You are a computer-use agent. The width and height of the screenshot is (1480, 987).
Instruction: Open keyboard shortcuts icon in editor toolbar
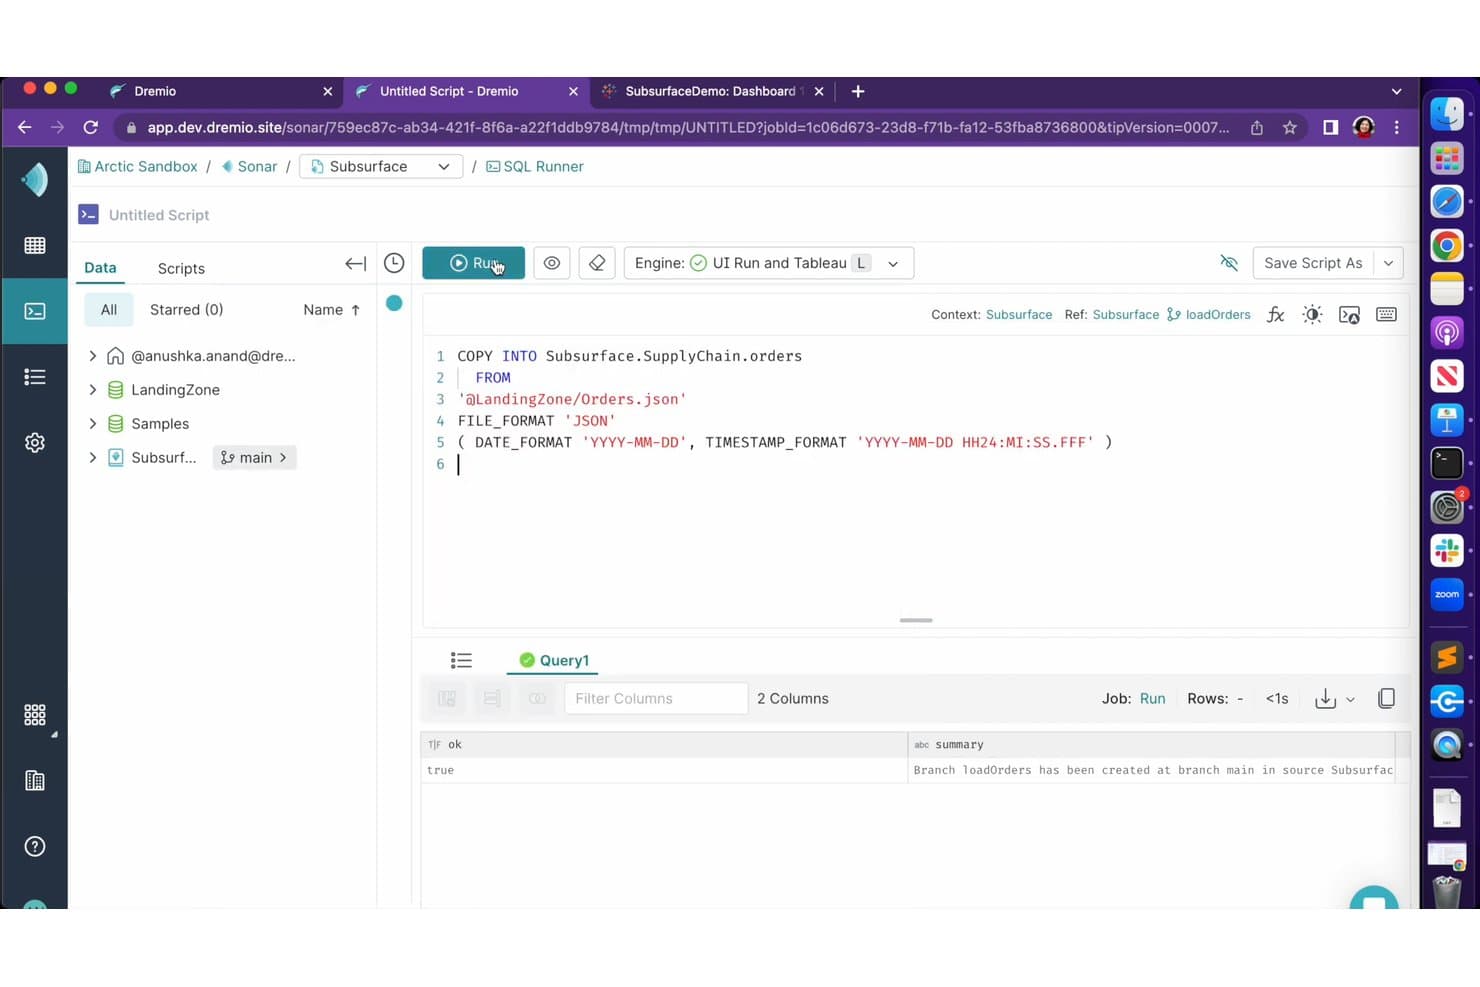[x=1386, y=315]
